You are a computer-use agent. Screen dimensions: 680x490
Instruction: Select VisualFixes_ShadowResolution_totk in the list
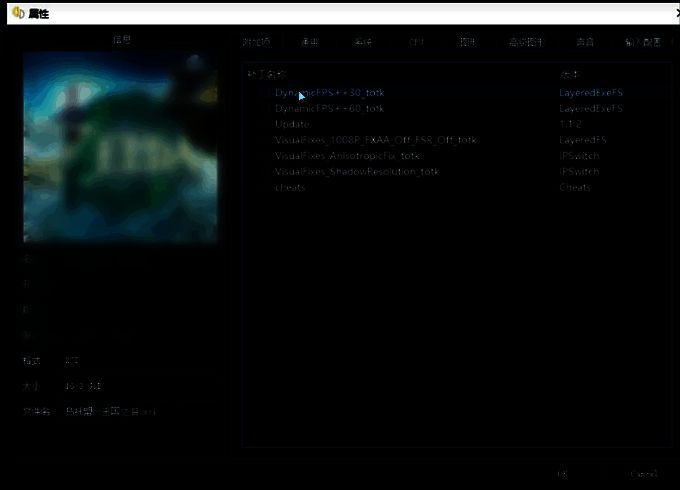(x=357, y=172)
